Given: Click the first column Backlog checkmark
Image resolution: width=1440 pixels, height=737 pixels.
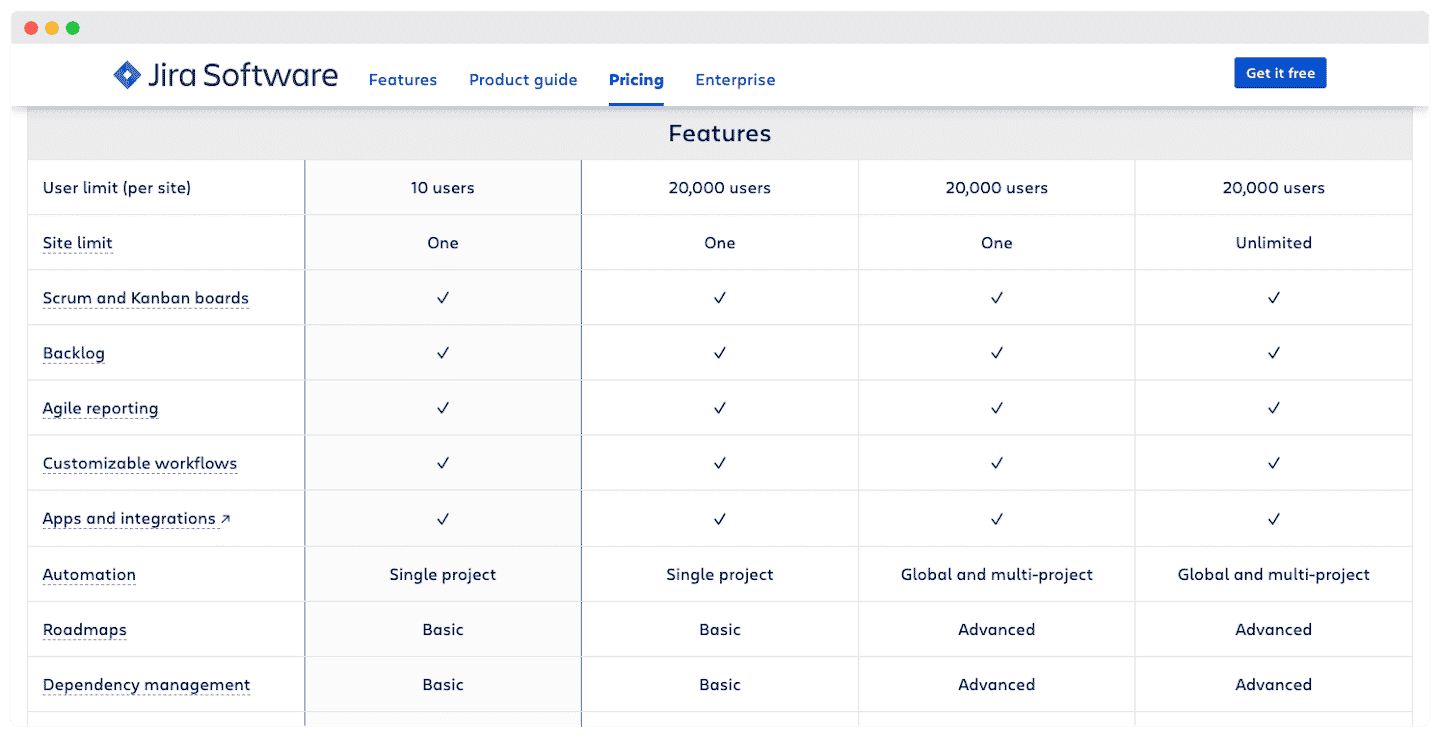Looking at the screenshot, I should 443,353.
